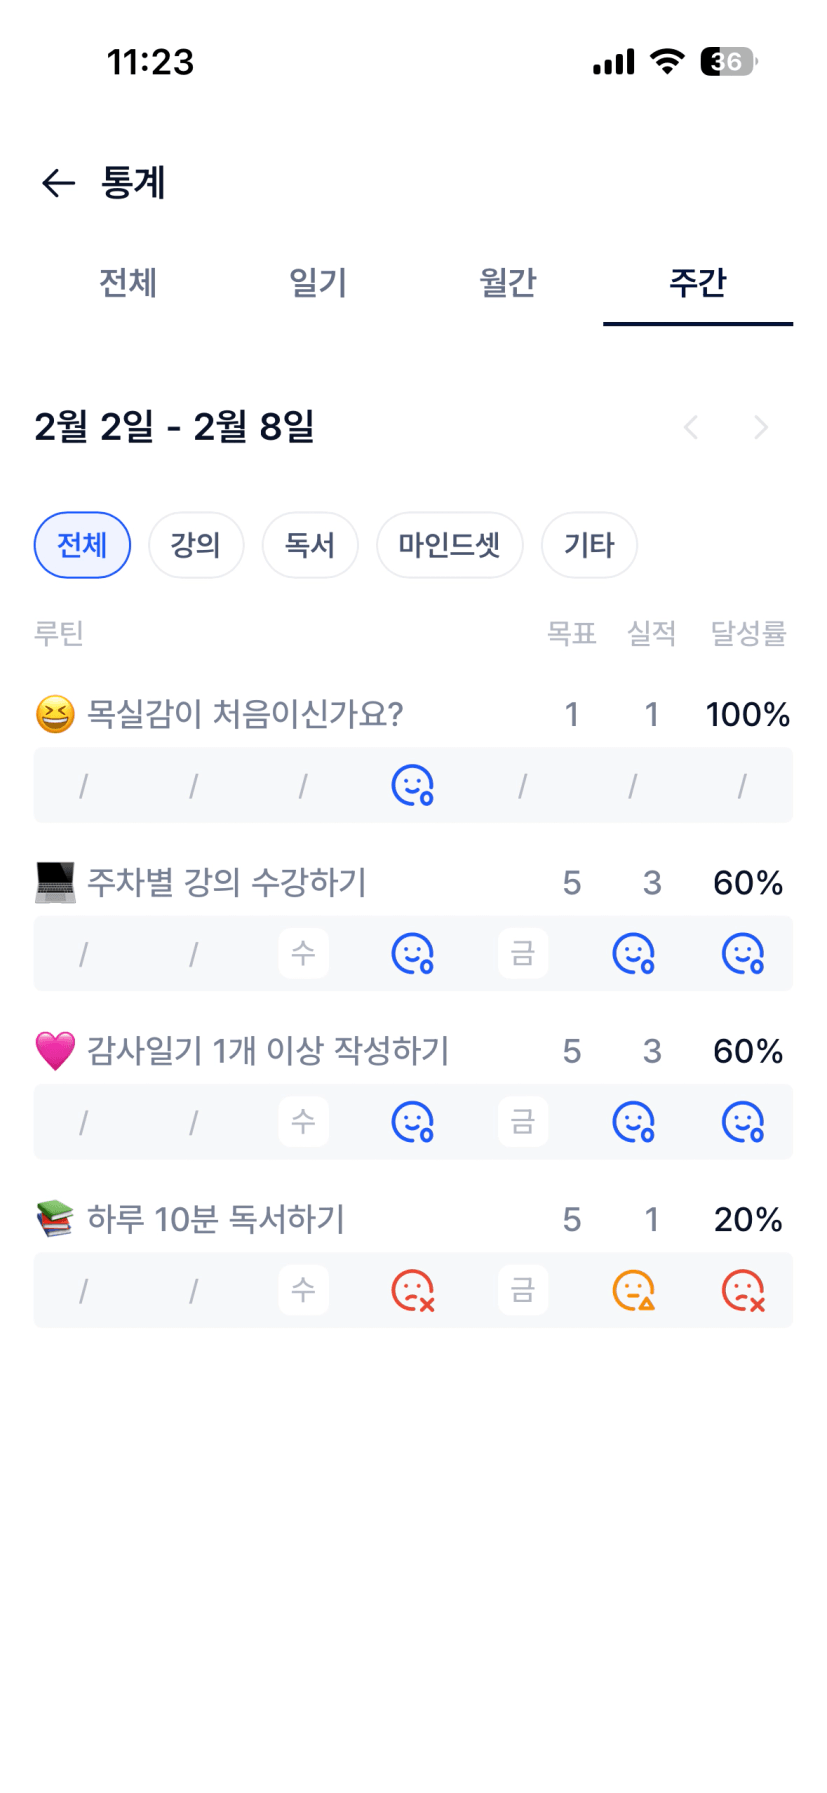The height and width of the screenshot is (1793, 827).
Task: Open the 주차별 강의 수강하기 routine
Action: (227, 883)
